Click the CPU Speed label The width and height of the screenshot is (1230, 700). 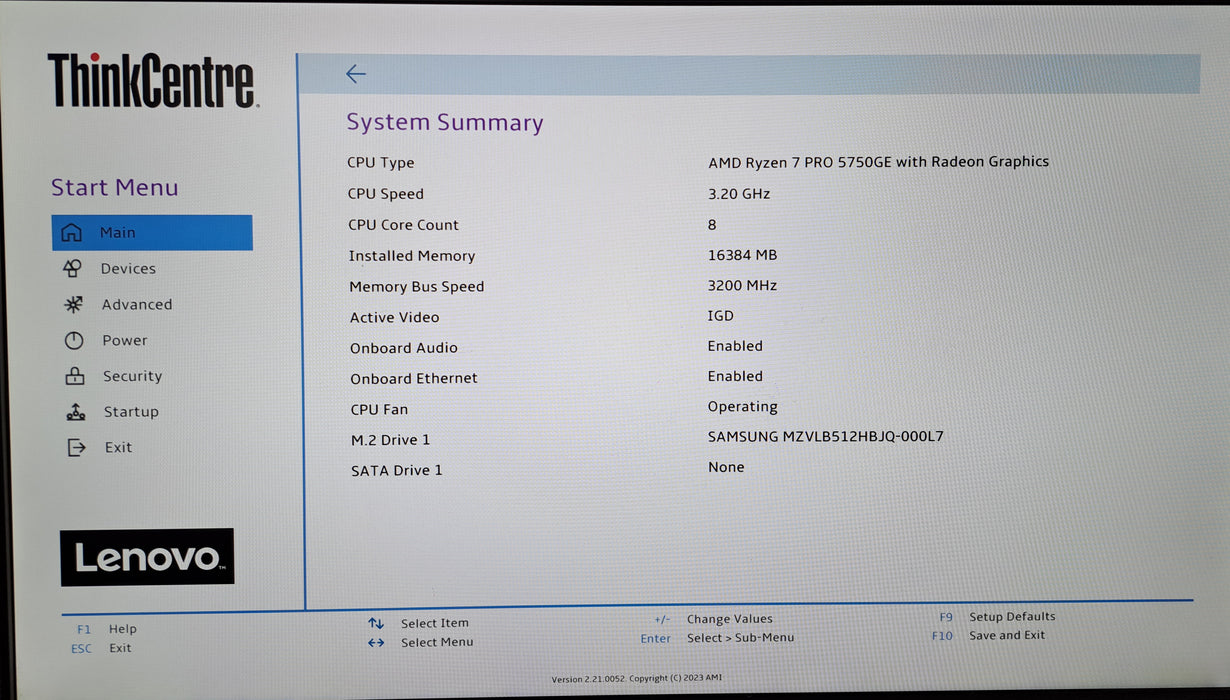[386, 194]
